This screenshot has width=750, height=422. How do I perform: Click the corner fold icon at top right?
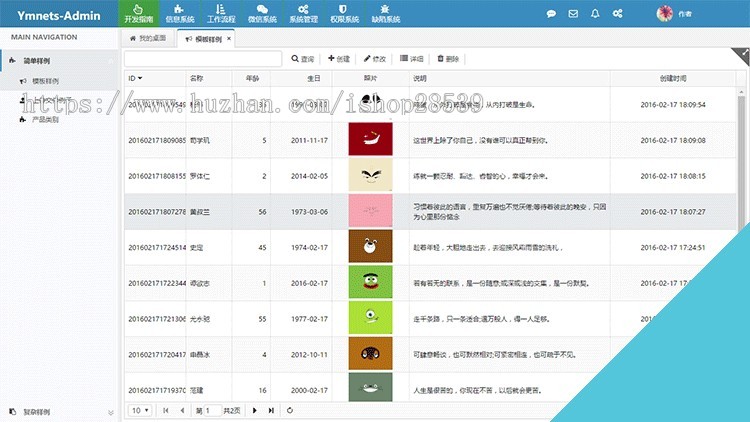[x=743, y=55]
